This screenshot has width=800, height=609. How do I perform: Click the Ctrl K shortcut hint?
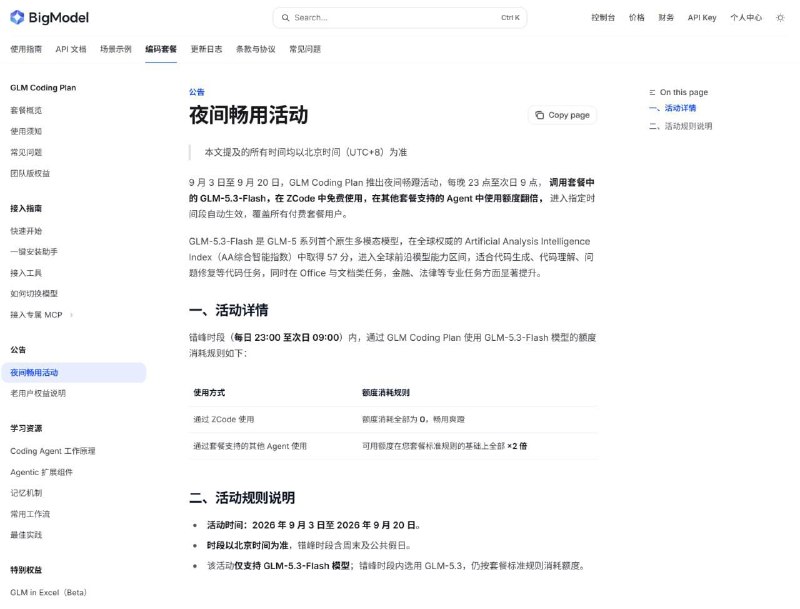(x=510, y=17)
